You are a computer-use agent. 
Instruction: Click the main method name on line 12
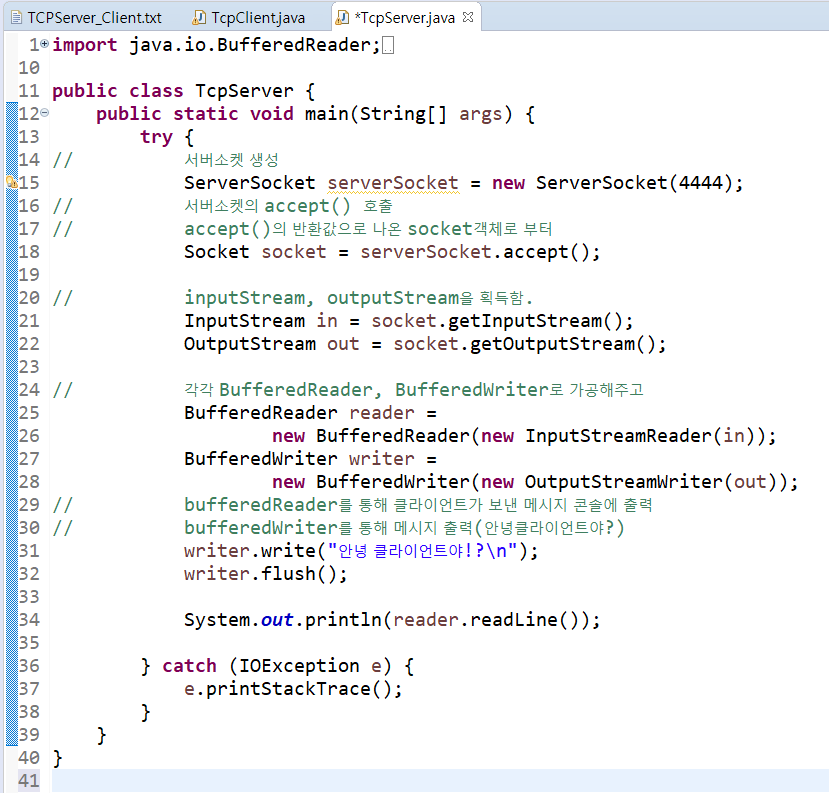point(327,114)
